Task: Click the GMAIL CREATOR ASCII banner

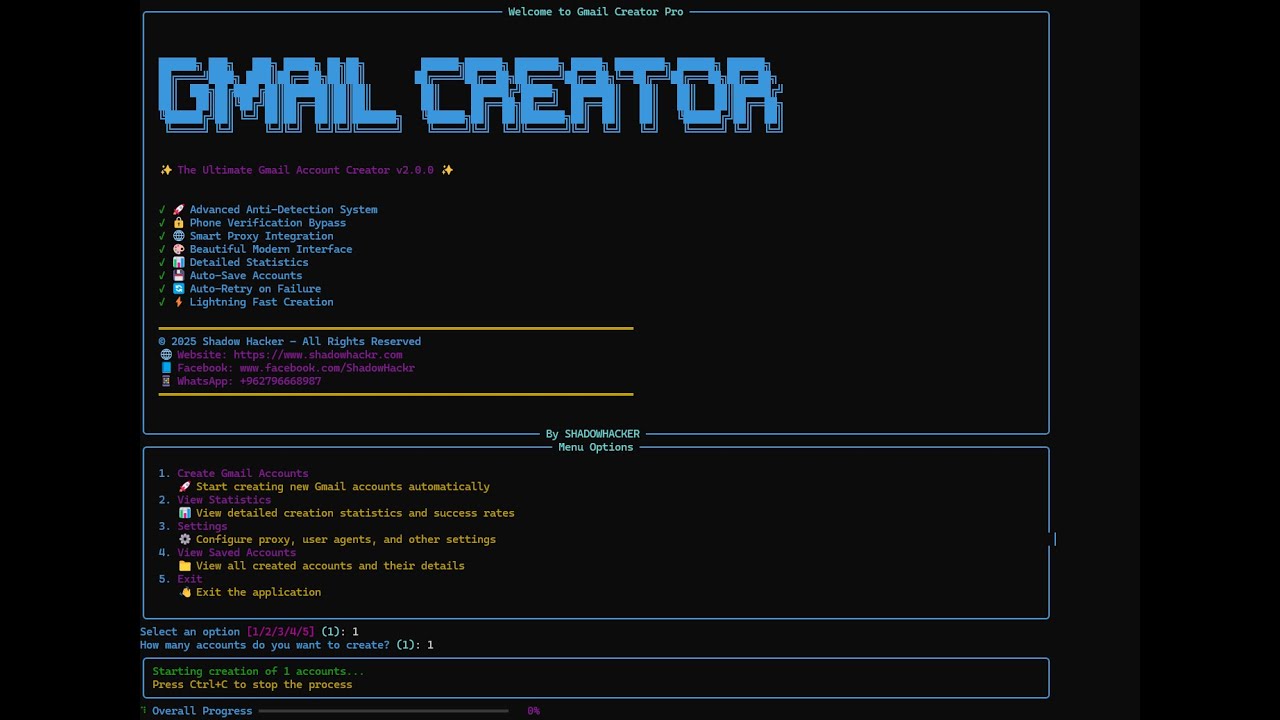Action: pos(470,95)
